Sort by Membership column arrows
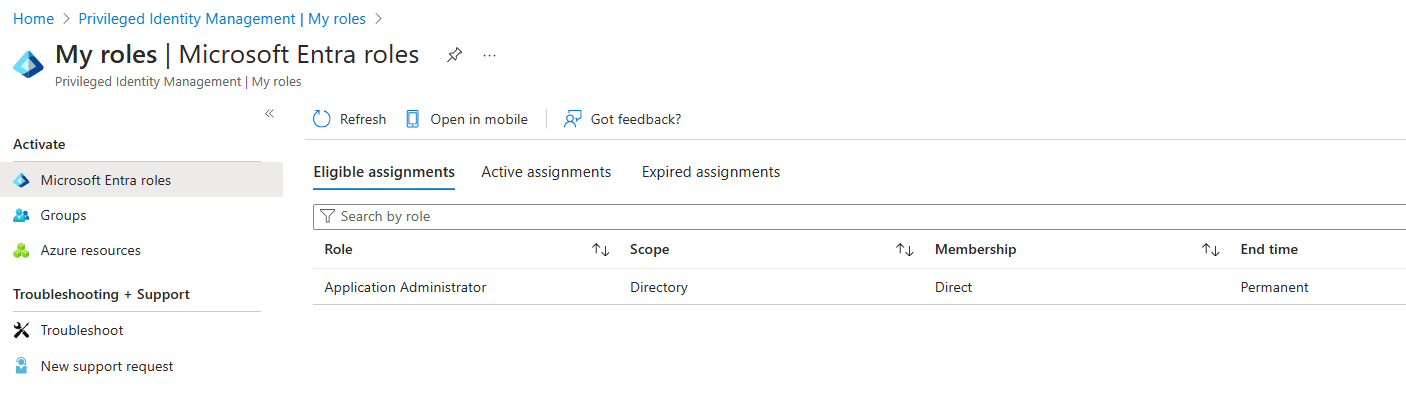 1210,250
